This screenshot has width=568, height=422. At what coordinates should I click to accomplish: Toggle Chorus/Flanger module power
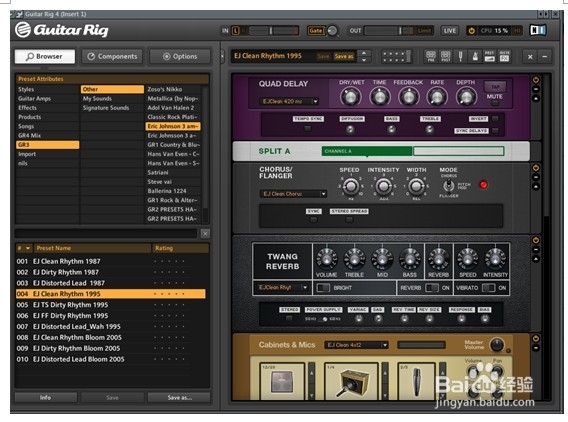536,168
